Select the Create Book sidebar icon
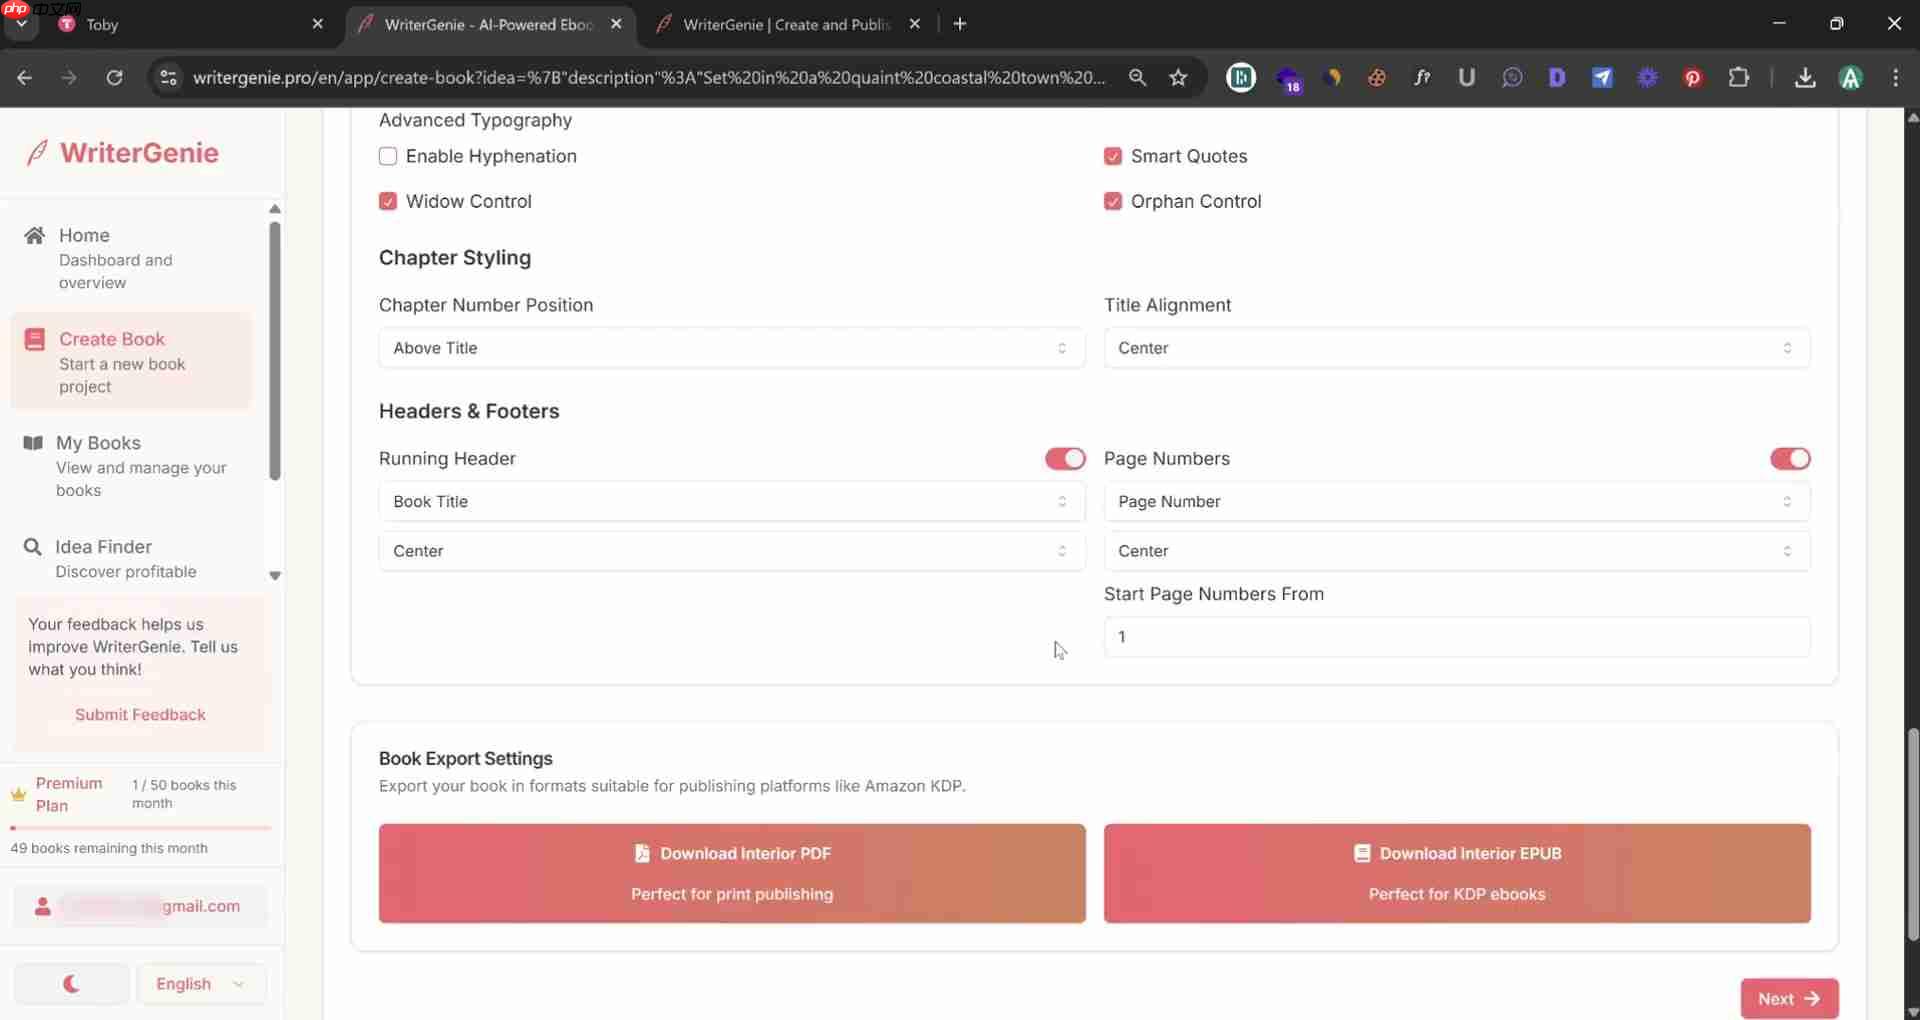Screen dimensions: 1920x1020 (x=34, y=339)
